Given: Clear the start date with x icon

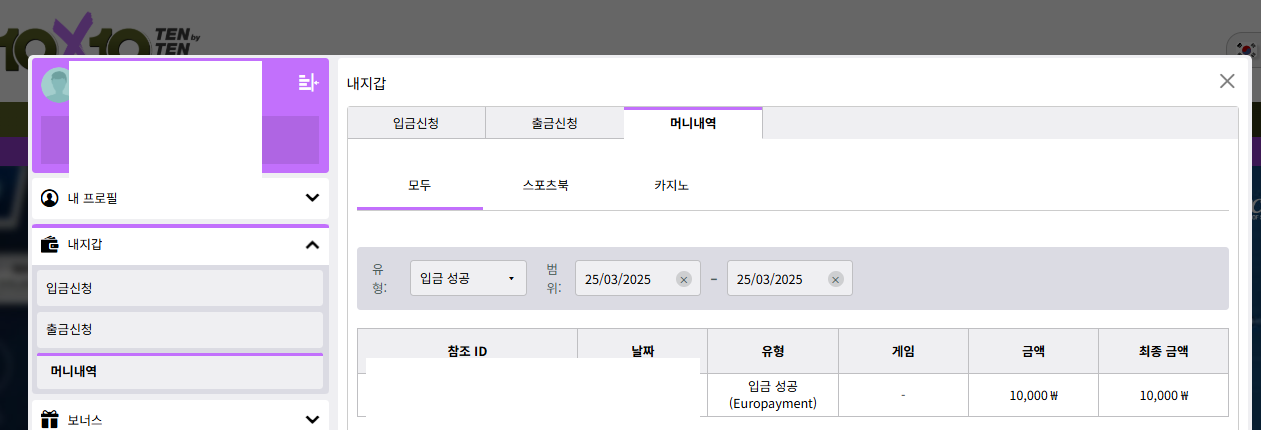Looking at the screenshot, I should [x=684, y=279].
